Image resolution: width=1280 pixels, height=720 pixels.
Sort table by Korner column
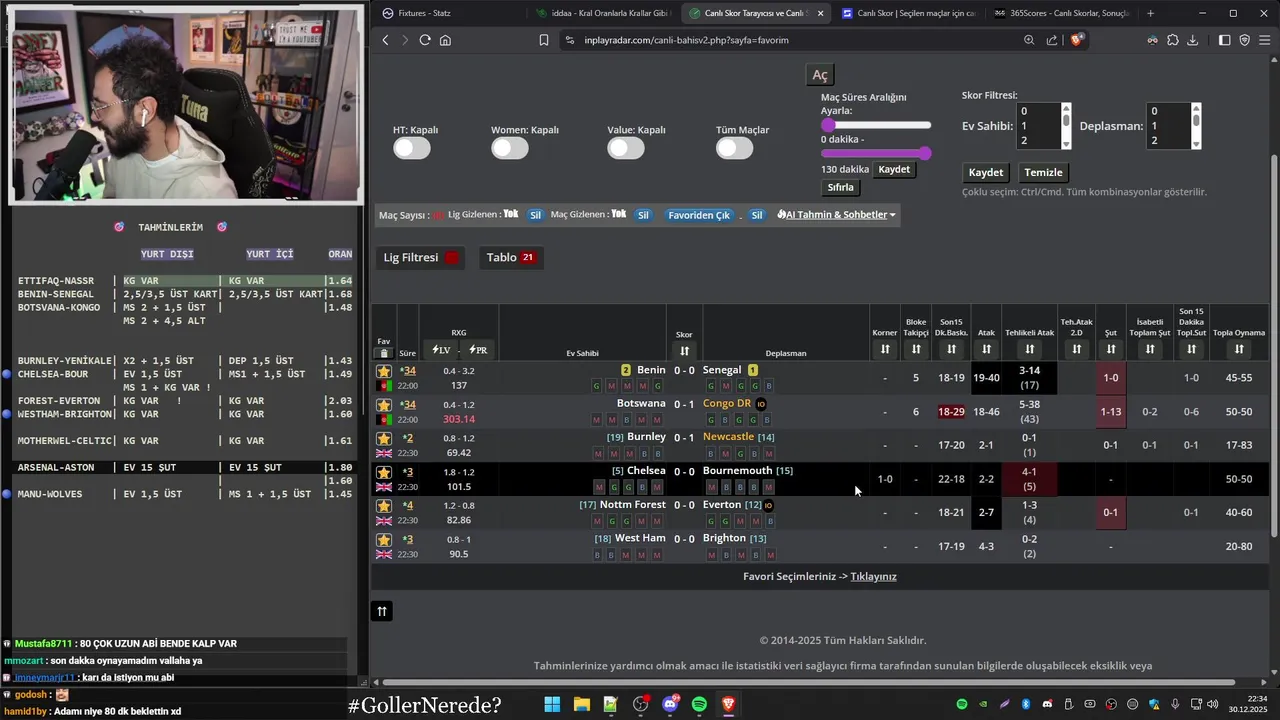tap(885, 349)
